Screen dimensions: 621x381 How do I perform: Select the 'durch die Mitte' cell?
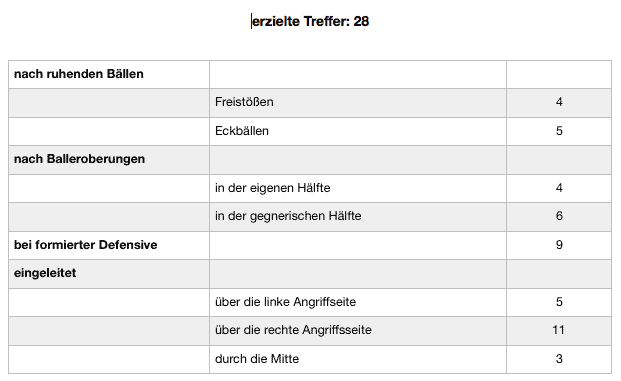click(358, 359)
